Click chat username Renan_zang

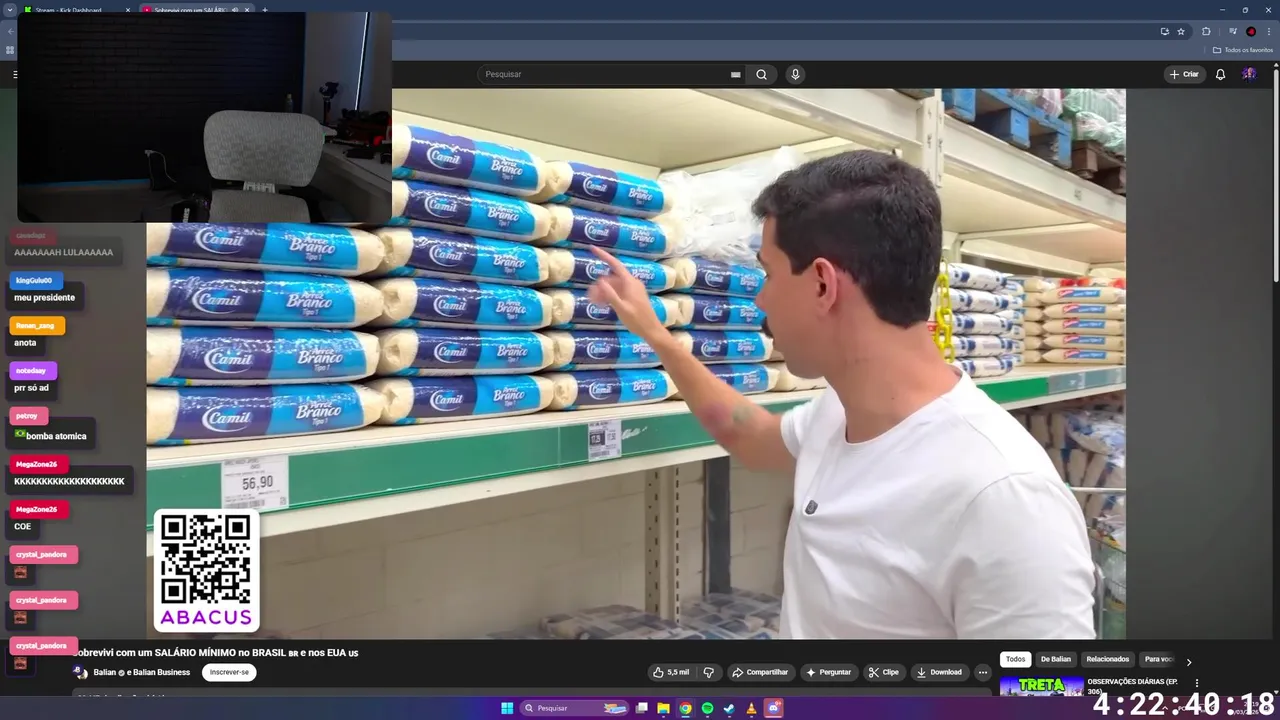click(x=36, y=326)
